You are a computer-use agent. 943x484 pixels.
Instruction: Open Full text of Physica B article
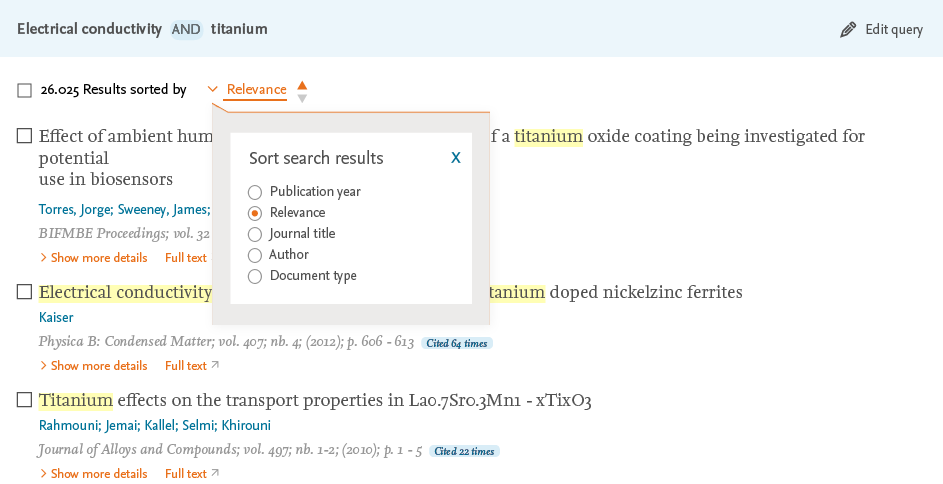tap(191, 366)
